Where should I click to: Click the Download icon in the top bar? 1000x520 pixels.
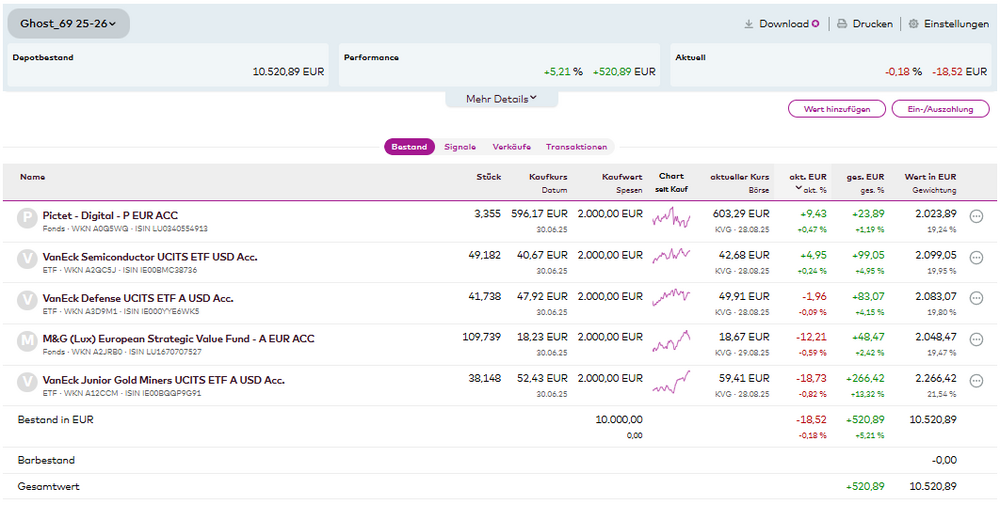pos(749,24)
